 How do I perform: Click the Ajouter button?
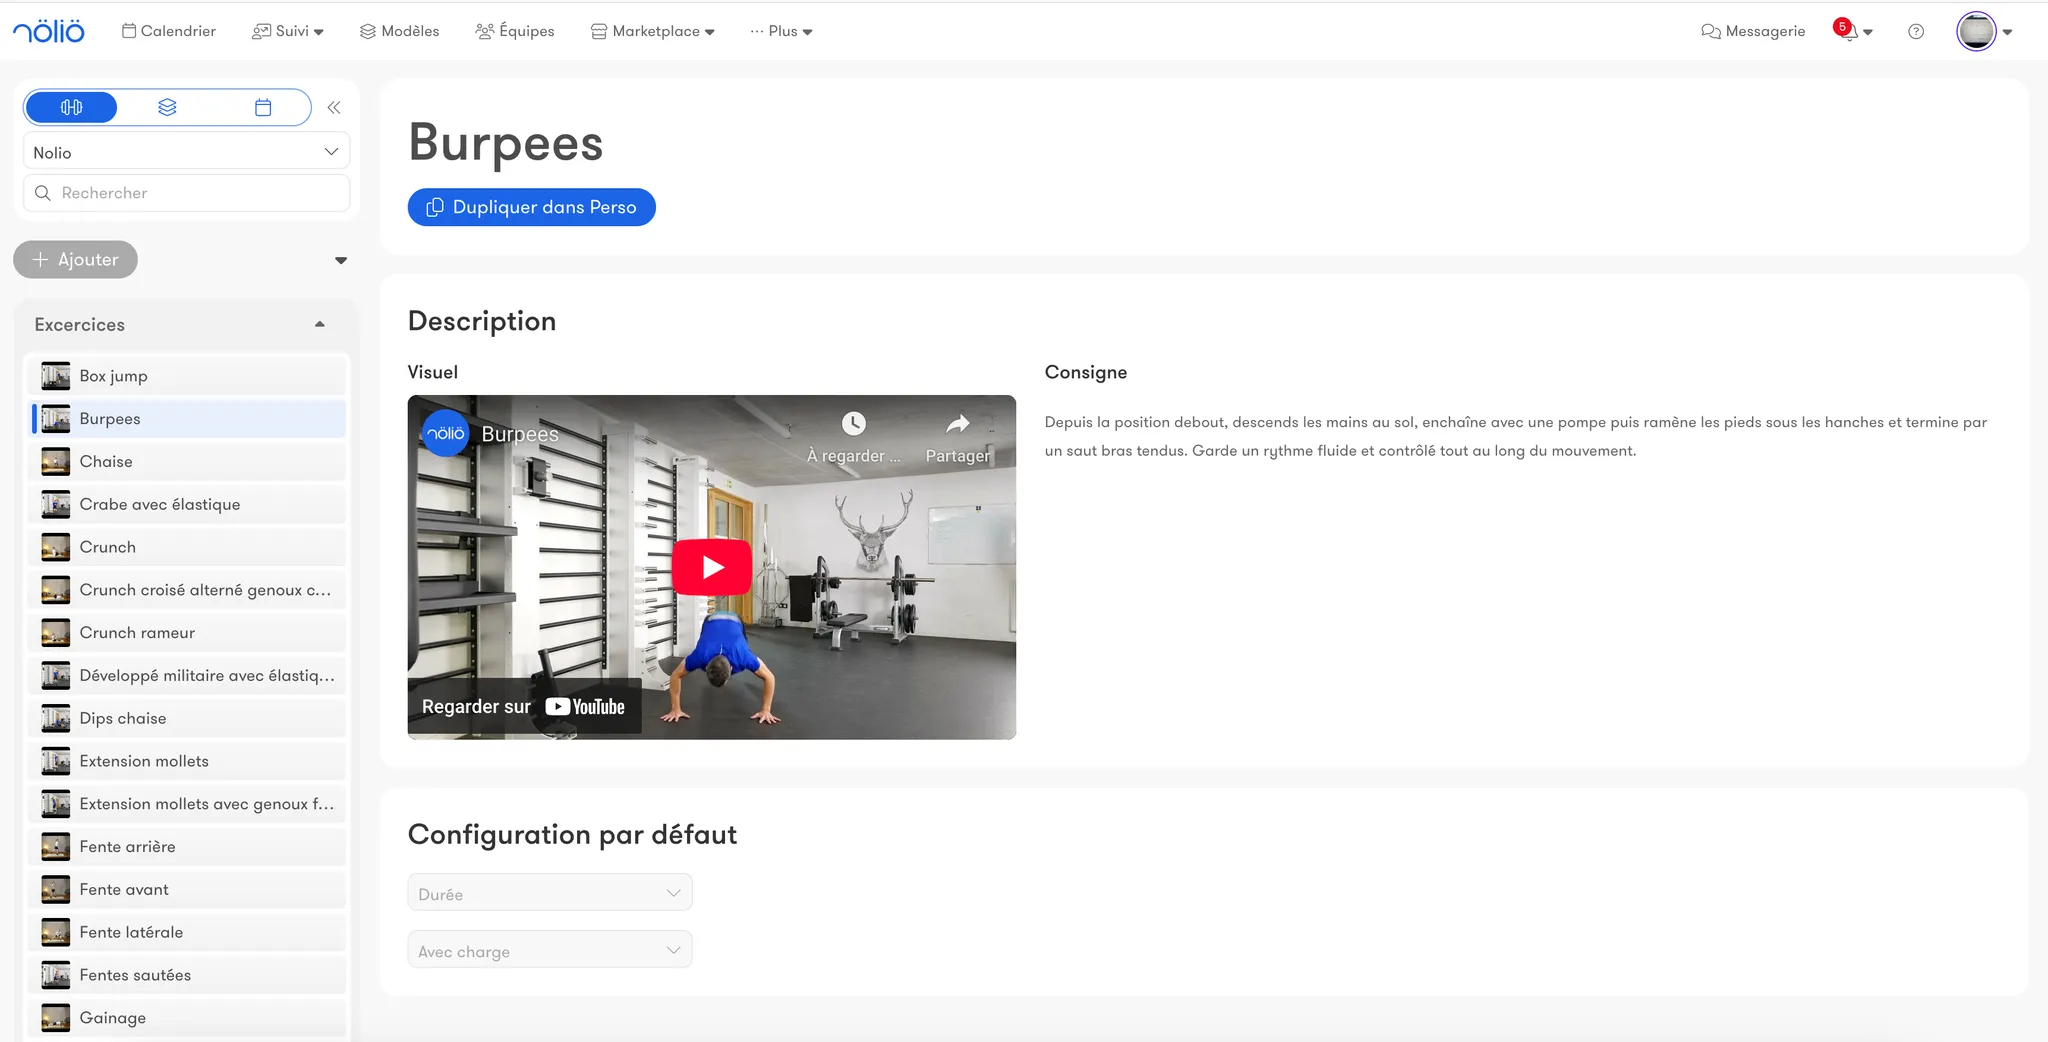pyautogui.click(x=75, y=259)
